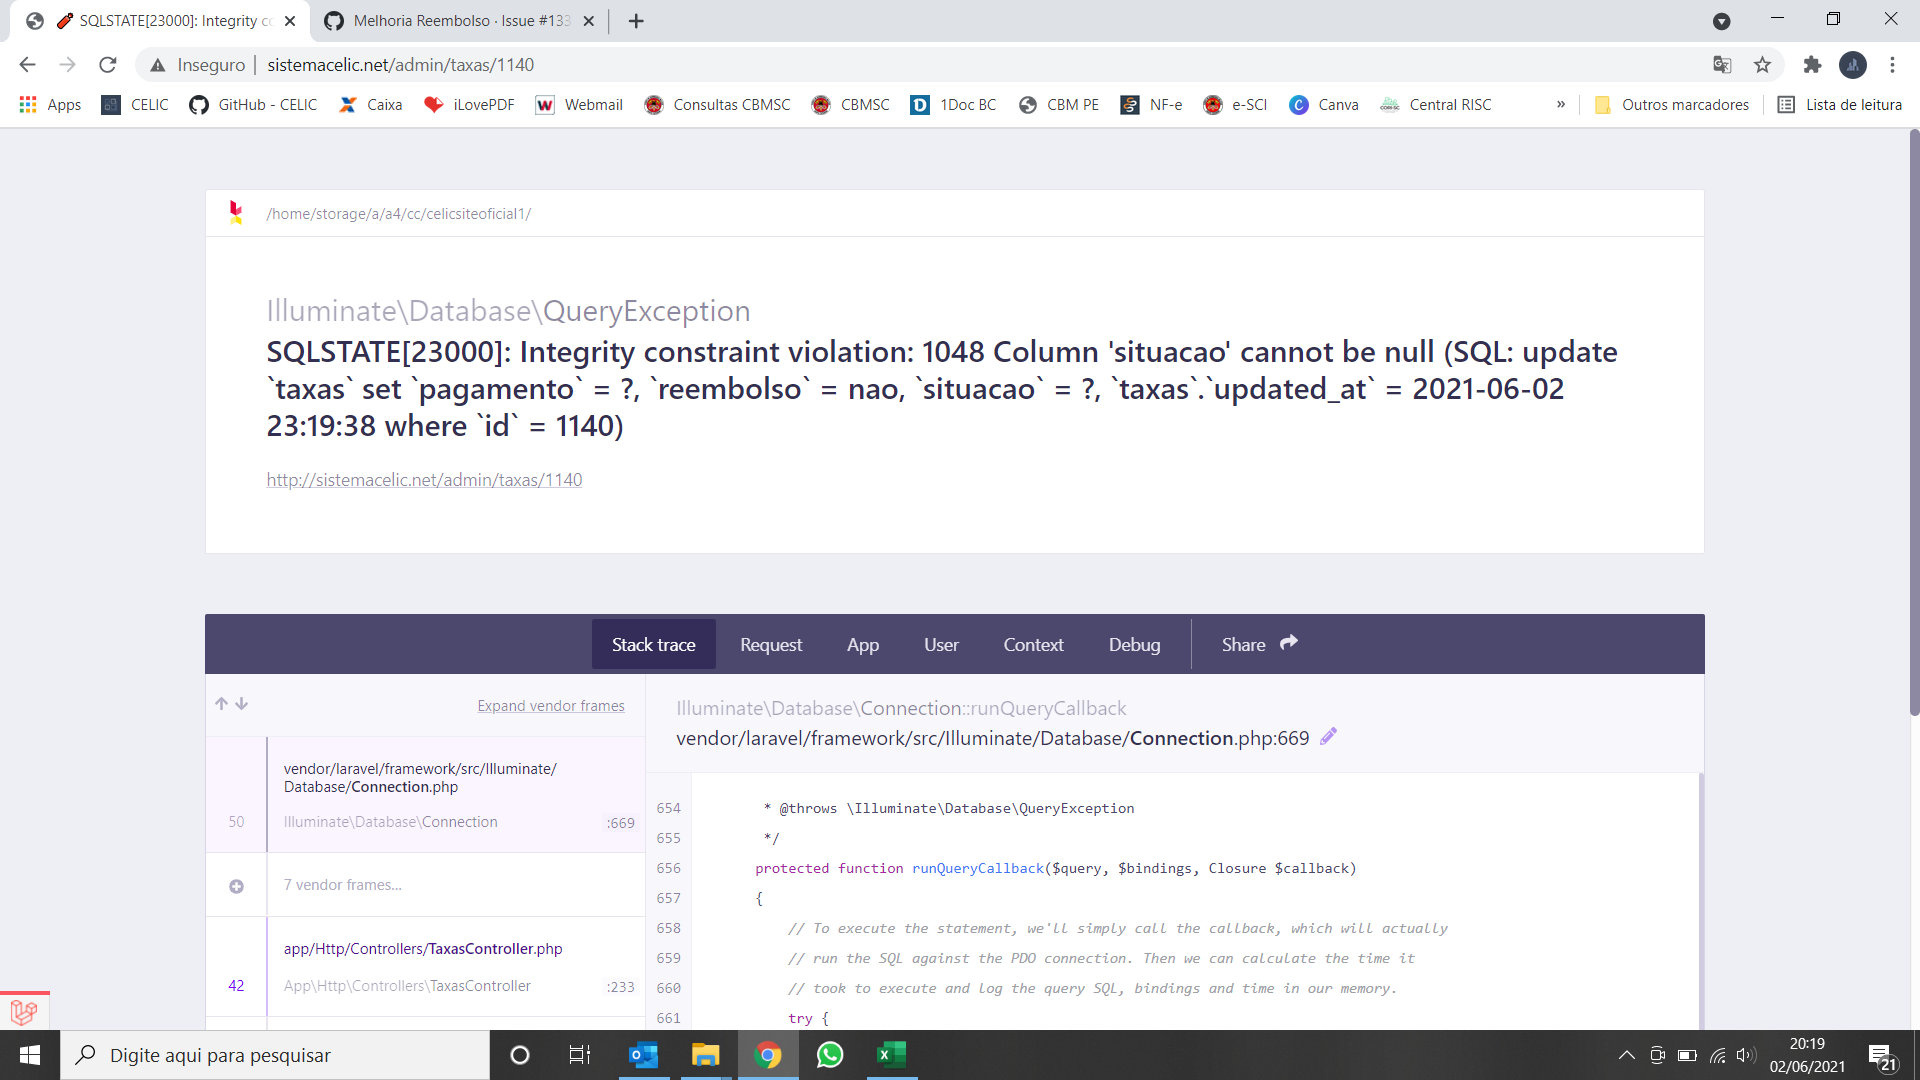Click the Apps grid icon on the bookmarks bar

[x=27, y=104]
